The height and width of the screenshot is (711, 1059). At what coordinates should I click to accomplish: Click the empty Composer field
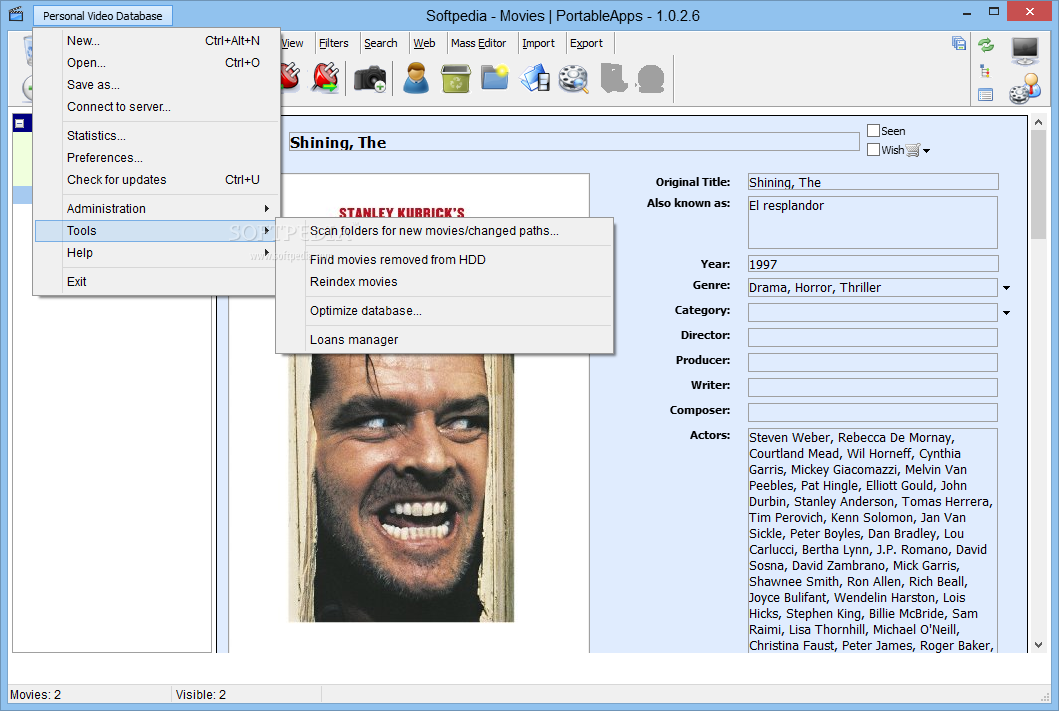[x=873, y=413]
